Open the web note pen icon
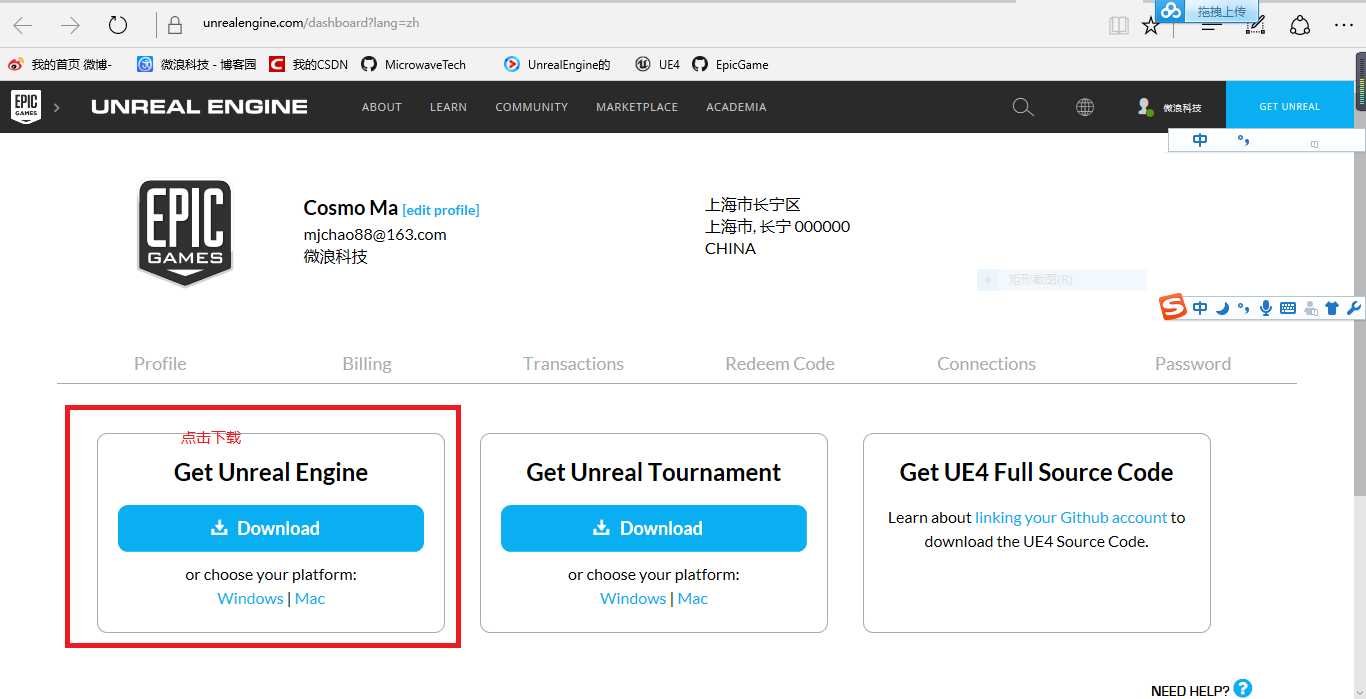1366x699 pixels. (x=1255, y=26)
